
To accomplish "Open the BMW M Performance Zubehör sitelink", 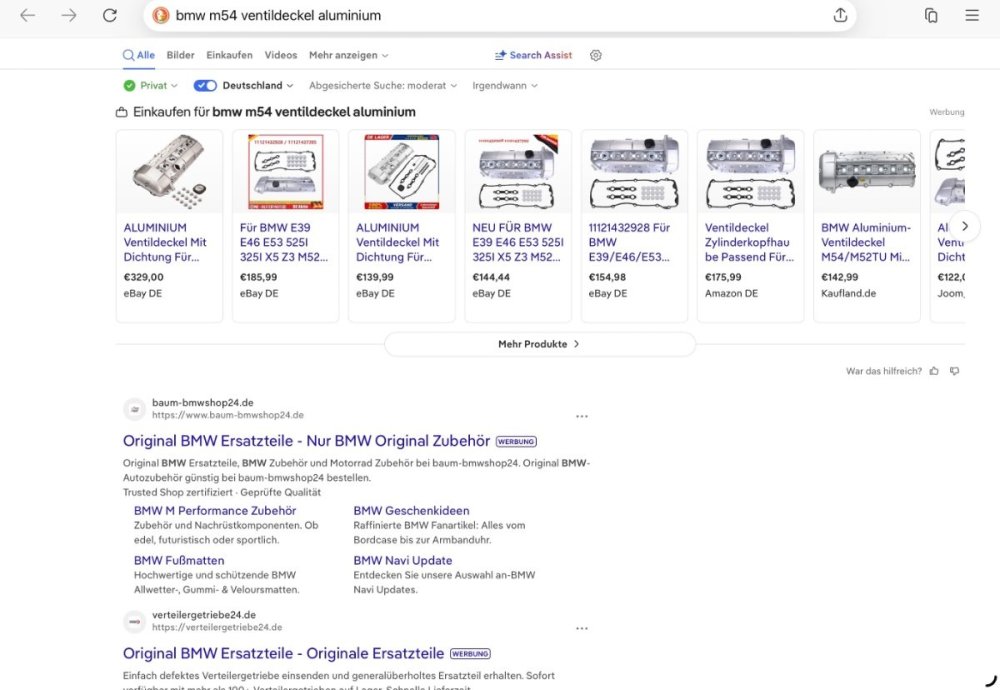I will tap(215, 511).
